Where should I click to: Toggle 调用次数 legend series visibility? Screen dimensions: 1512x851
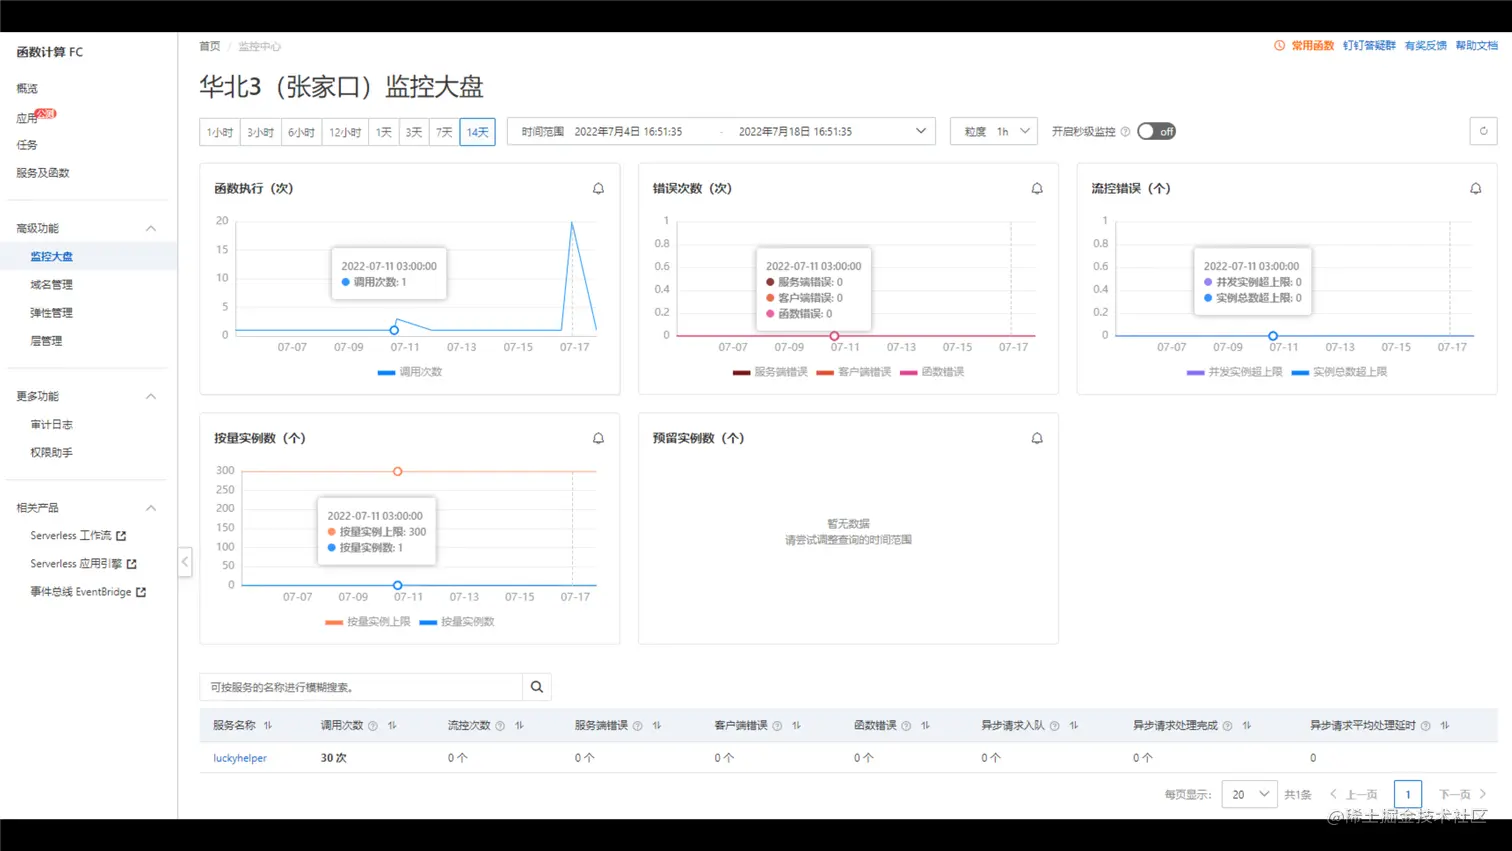(410, 372)
